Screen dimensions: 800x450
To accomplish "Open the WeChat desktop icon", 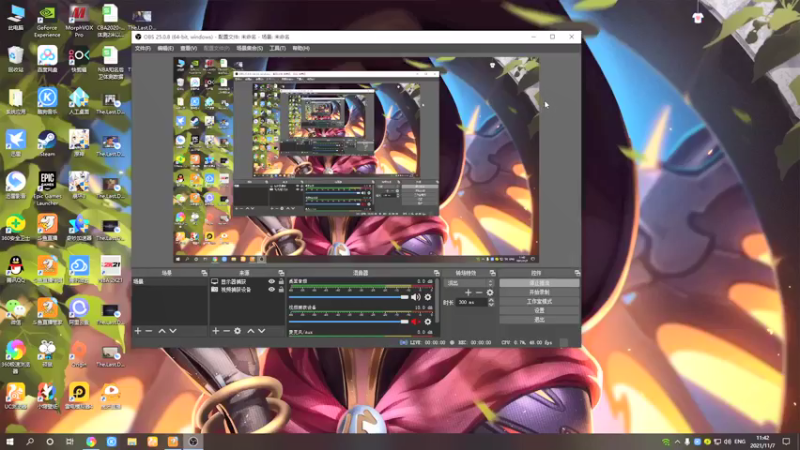I will click(x=15, y=312).
